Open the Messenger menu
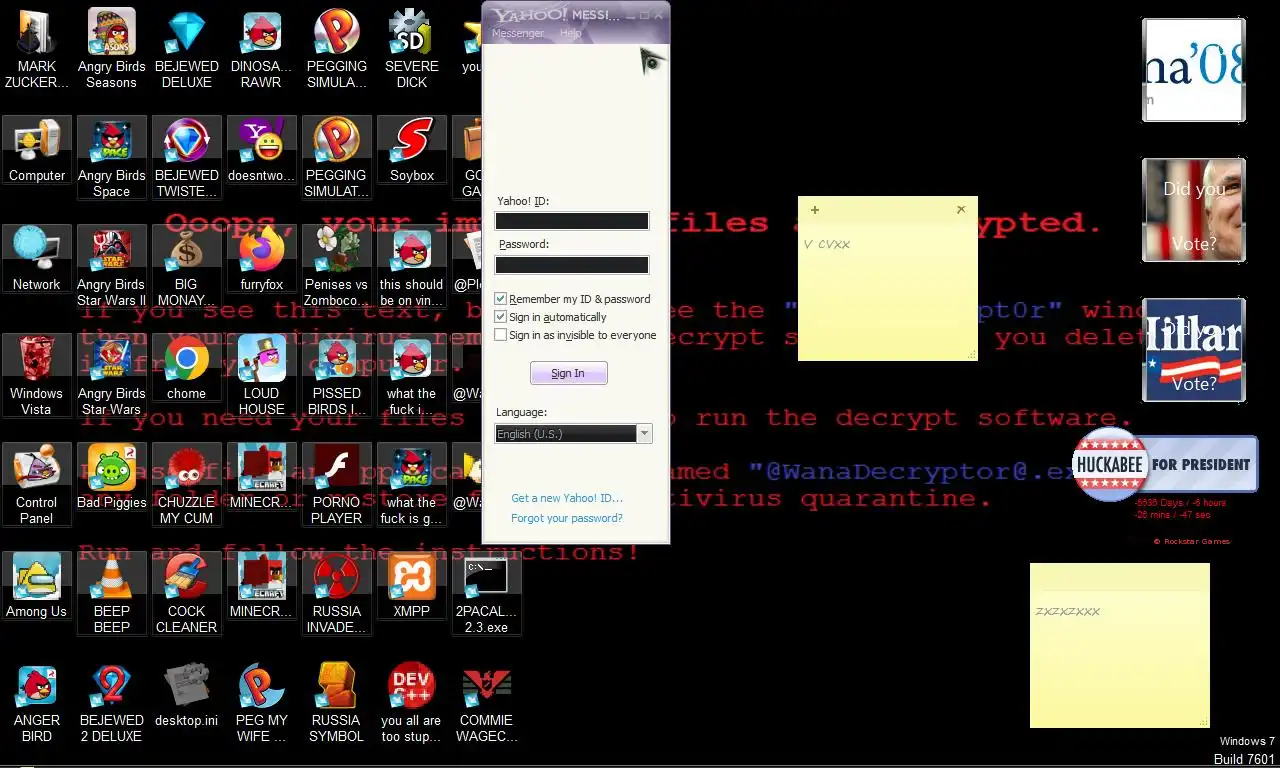 click(x=518, y=33)
